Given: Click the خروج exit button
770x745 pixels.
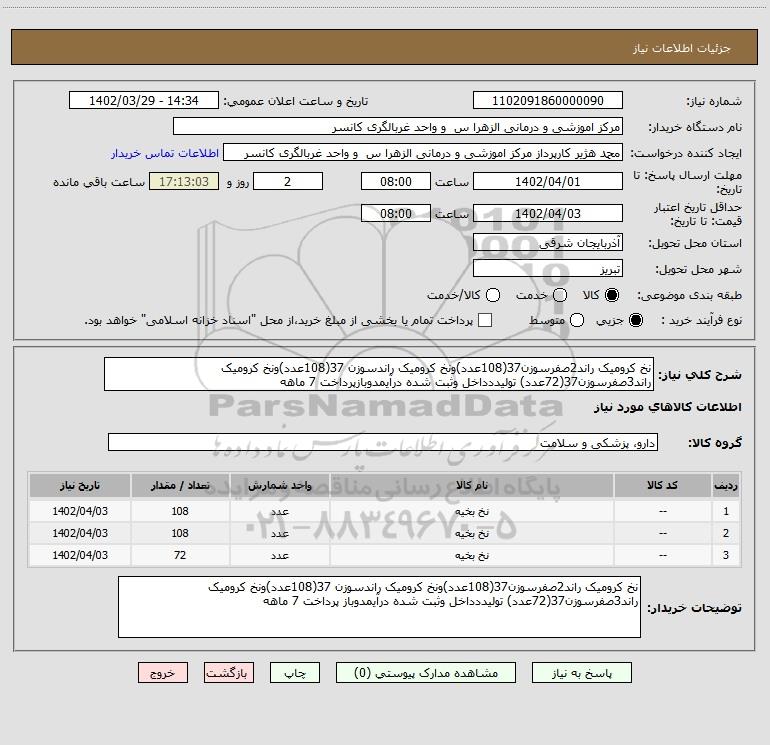Looking at the screenshot, I should (163, 673).
